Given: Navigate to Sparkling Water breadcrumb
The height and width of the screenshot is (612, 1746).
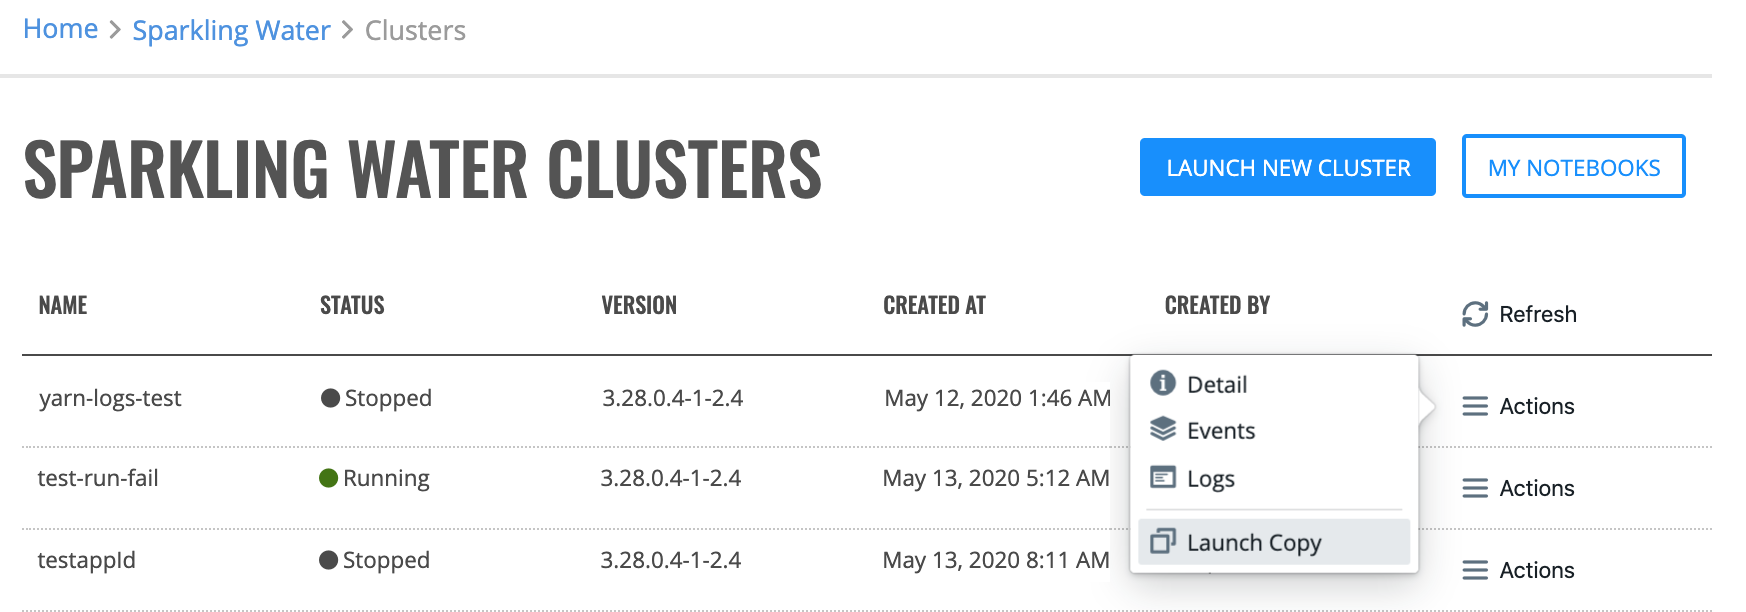Looking at the screenshot, I should 231,30.
